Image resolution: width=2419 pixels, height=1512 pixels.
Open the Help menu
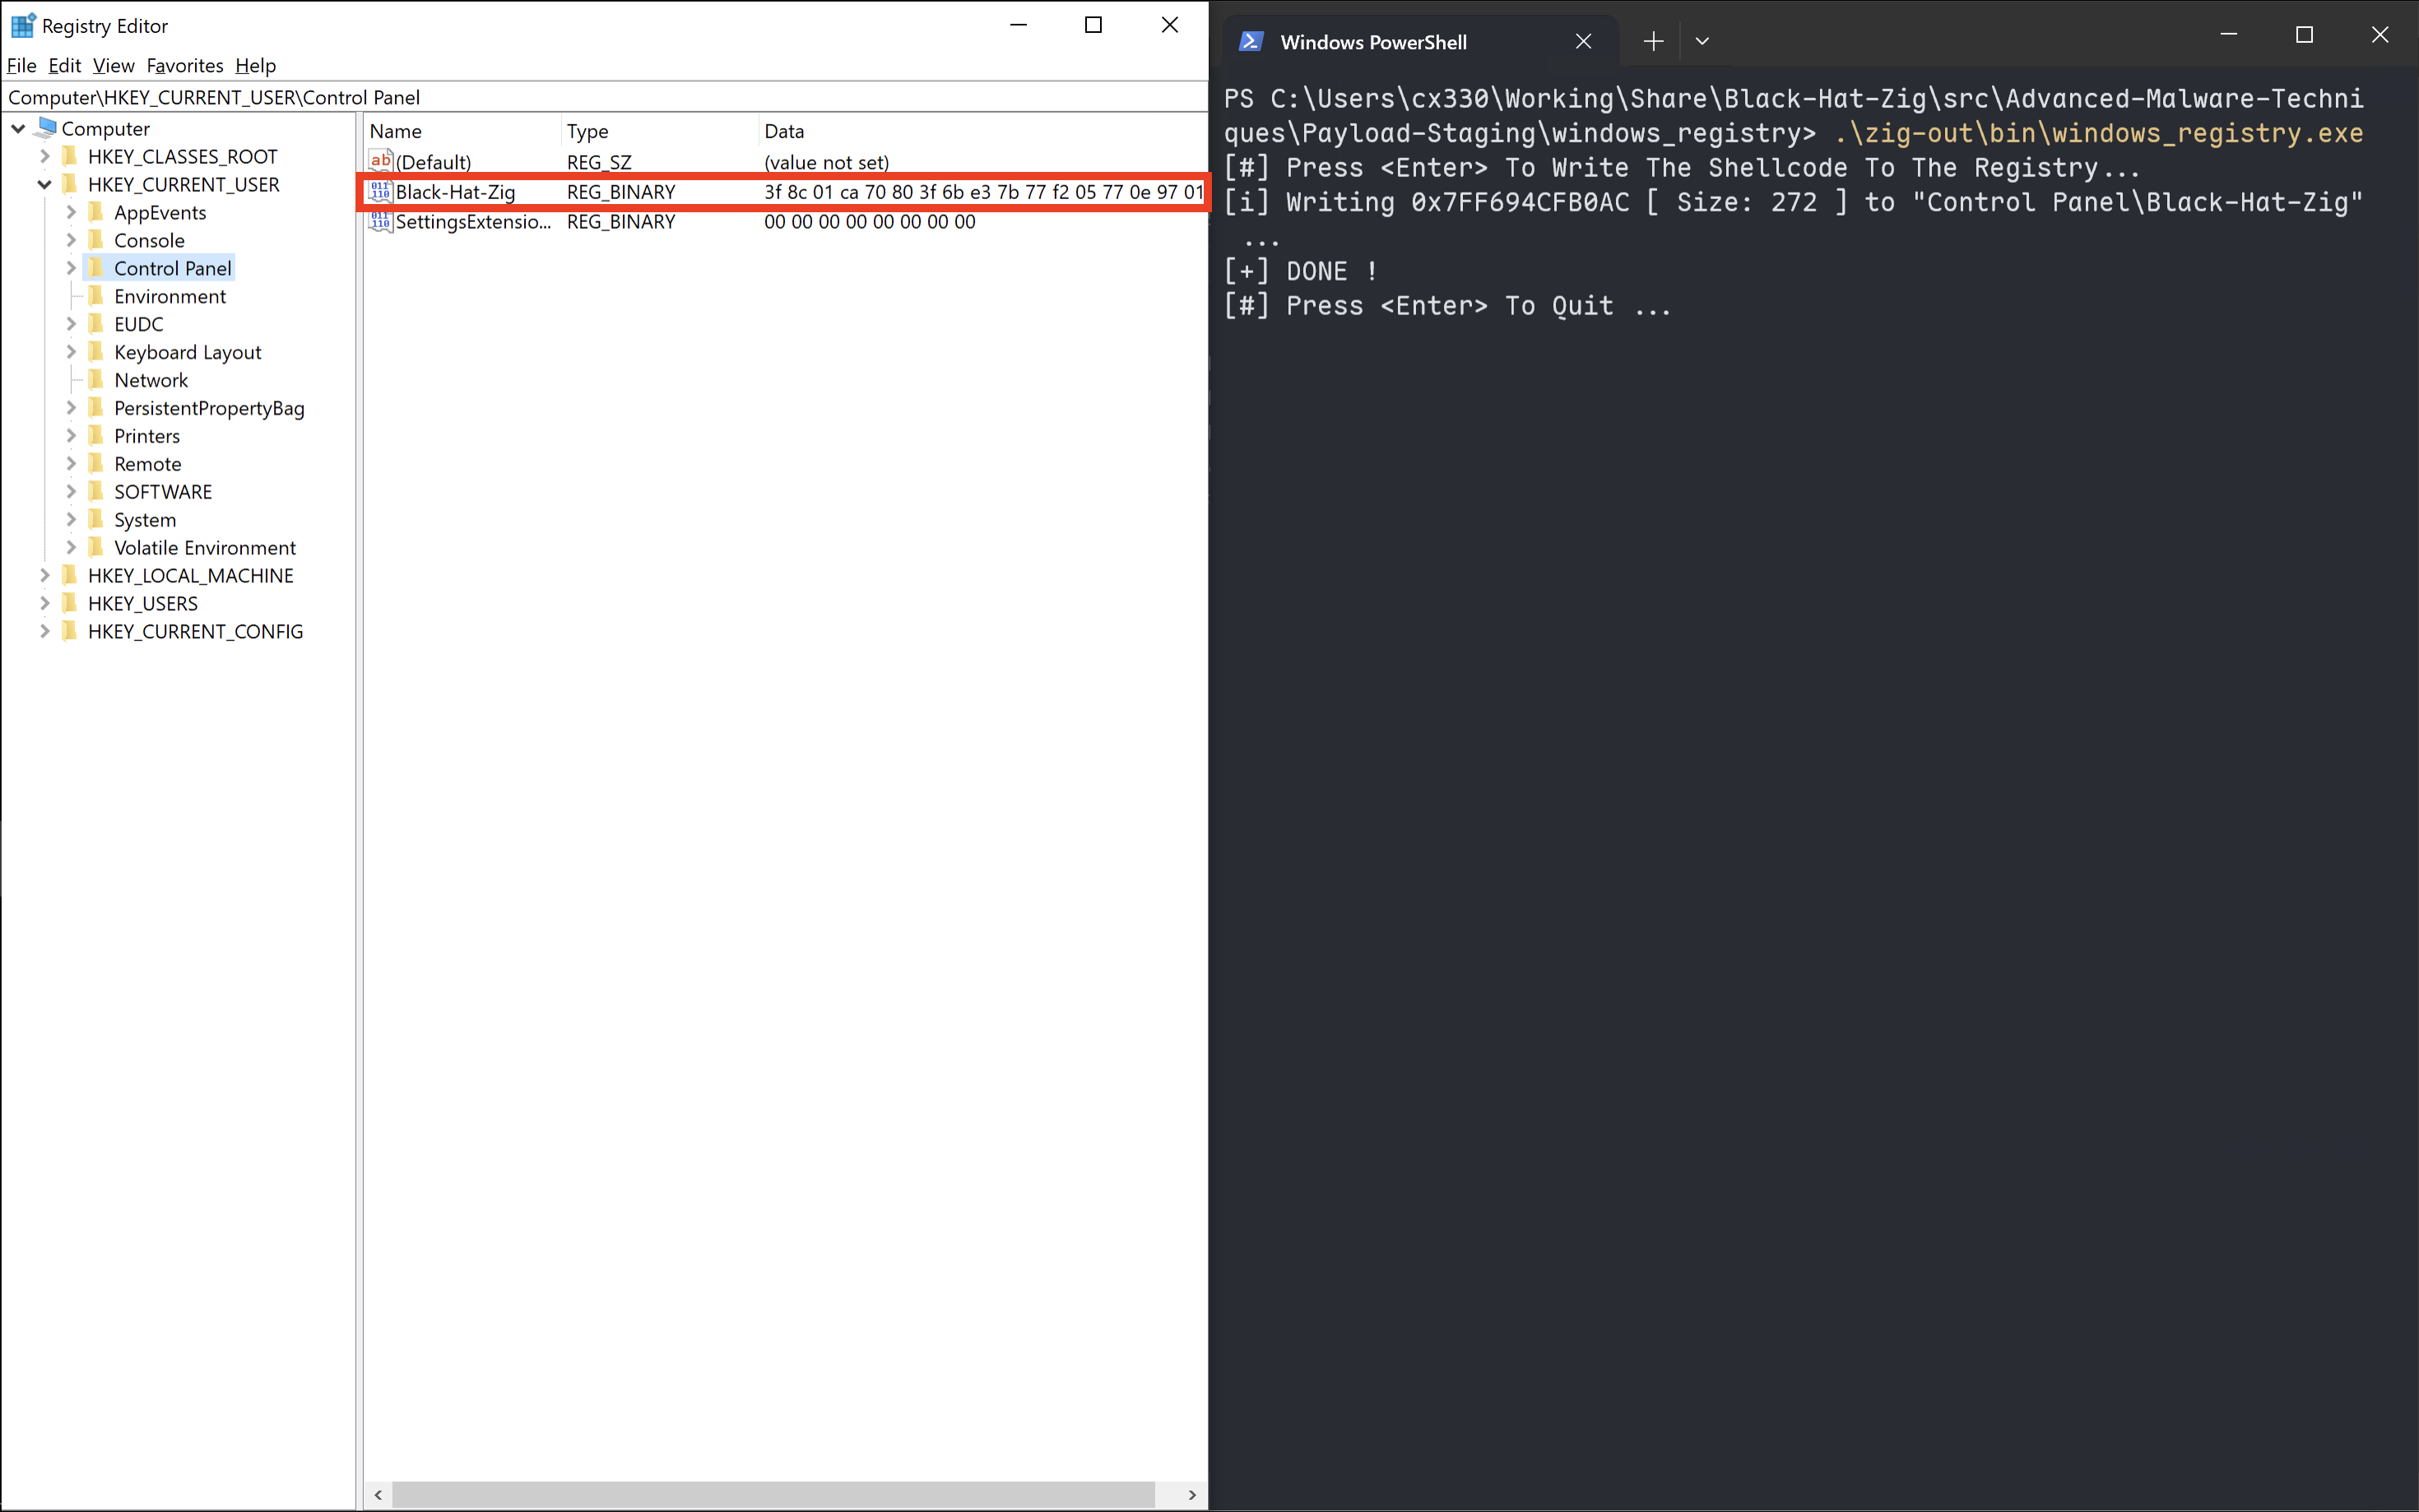pos(255,65)
